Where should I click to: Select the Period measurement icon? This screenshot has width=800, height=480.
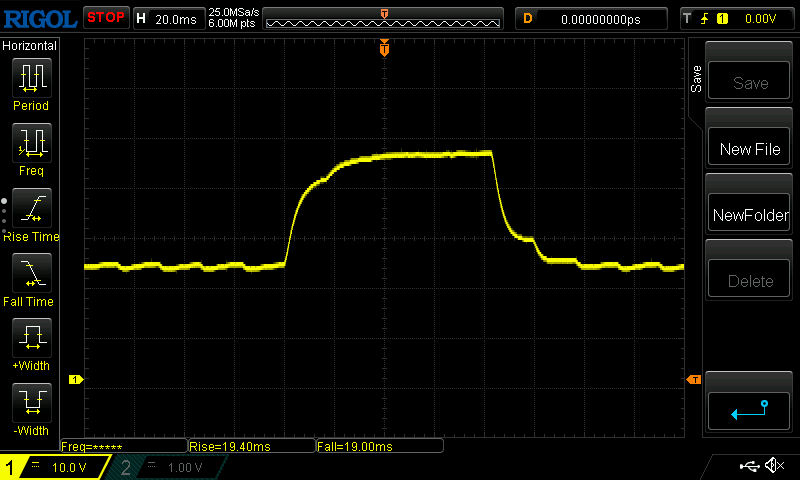[31, 77]
